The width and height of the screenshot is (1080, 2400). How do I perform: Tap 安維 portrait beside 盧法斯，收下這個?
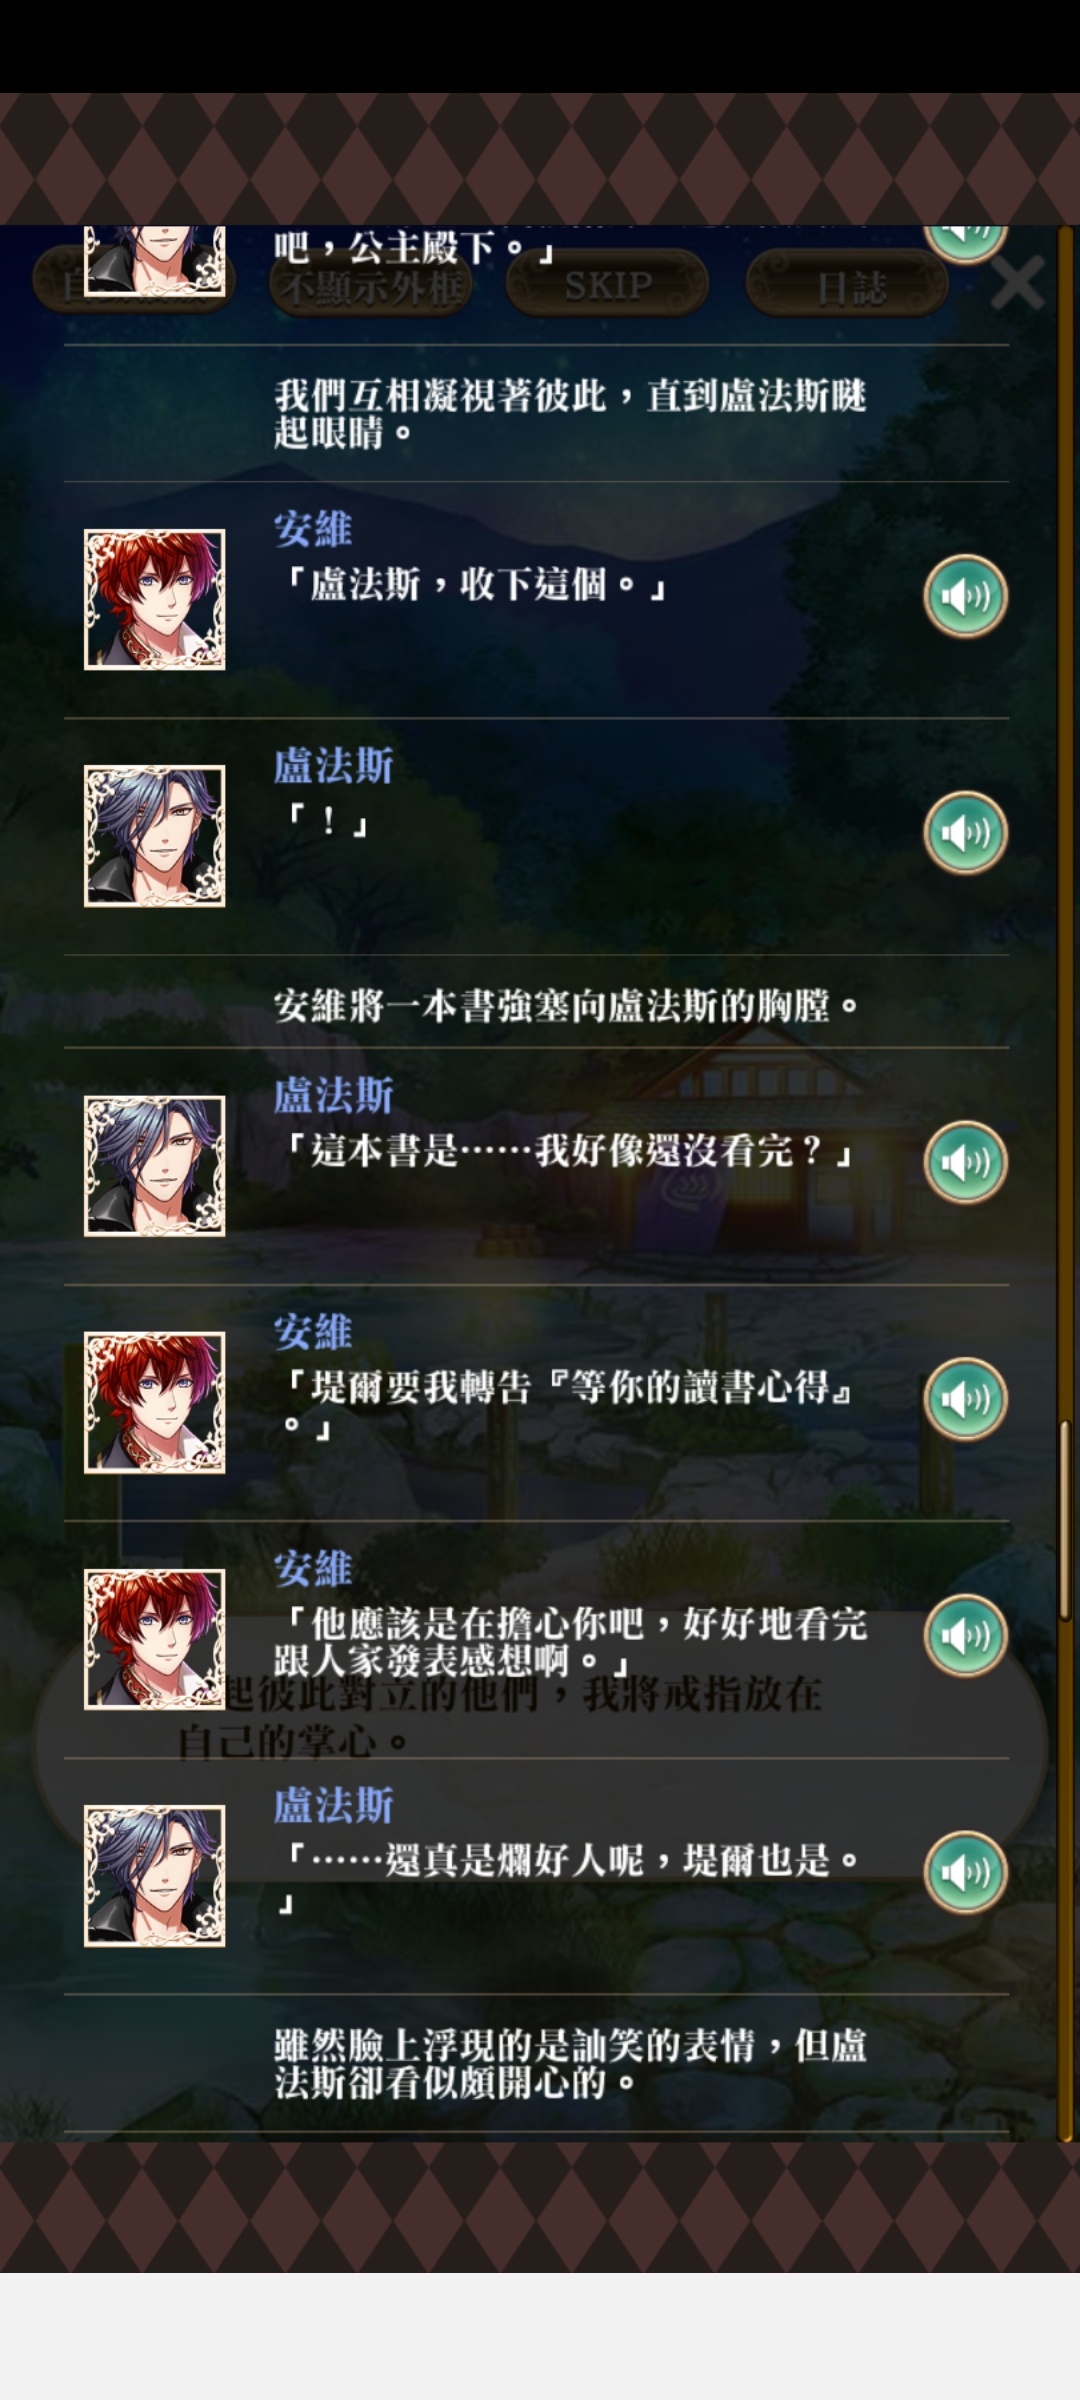154,600
